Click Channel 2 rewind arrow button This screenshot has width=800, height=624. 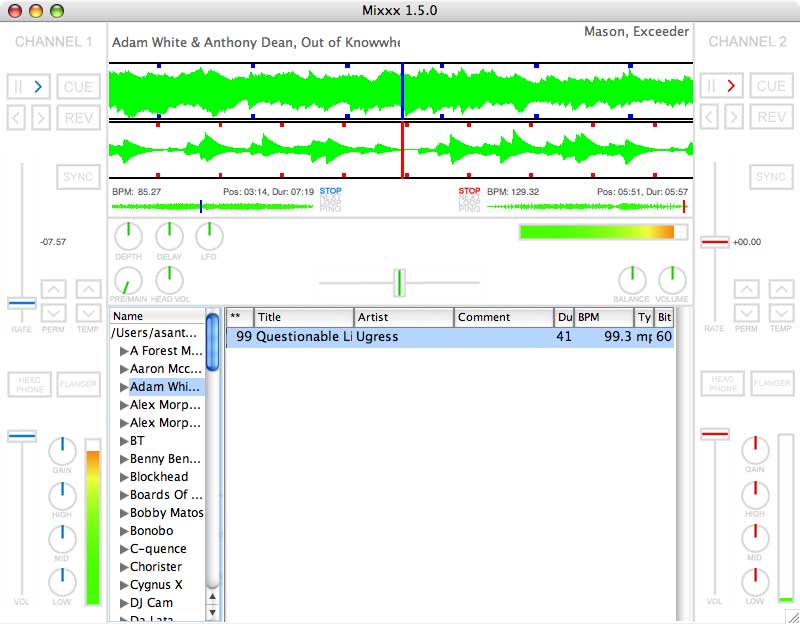[709, 118]
